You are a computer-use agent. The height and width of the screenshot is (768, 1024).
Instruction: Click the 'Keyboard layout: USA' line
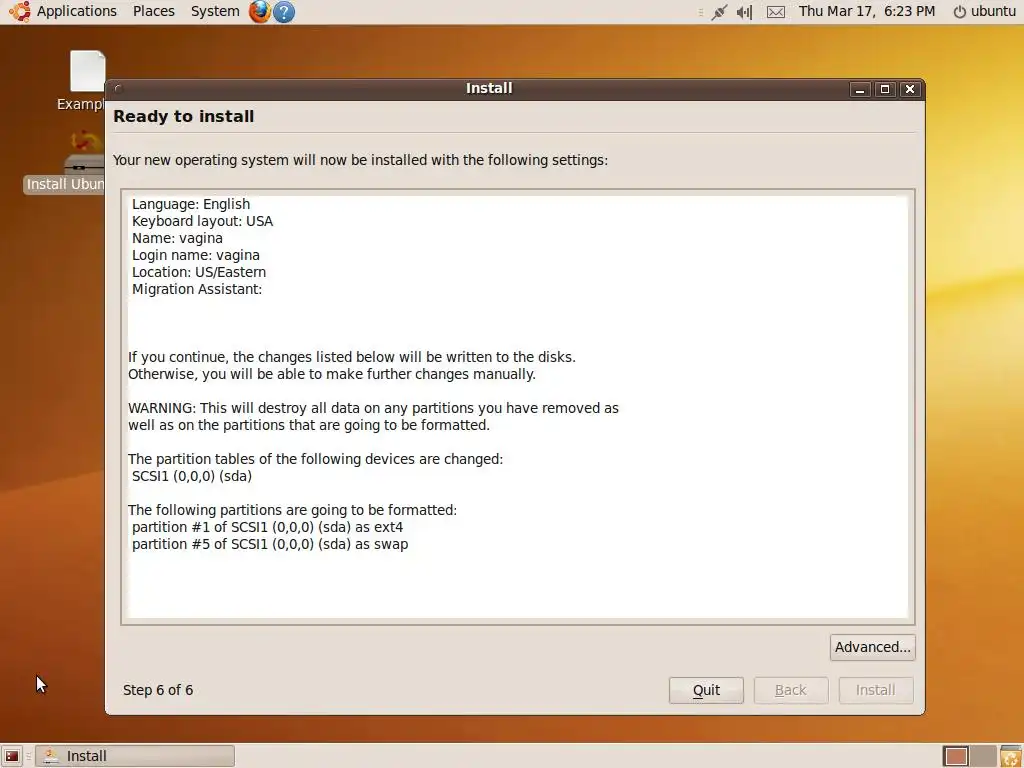(202, 221)
